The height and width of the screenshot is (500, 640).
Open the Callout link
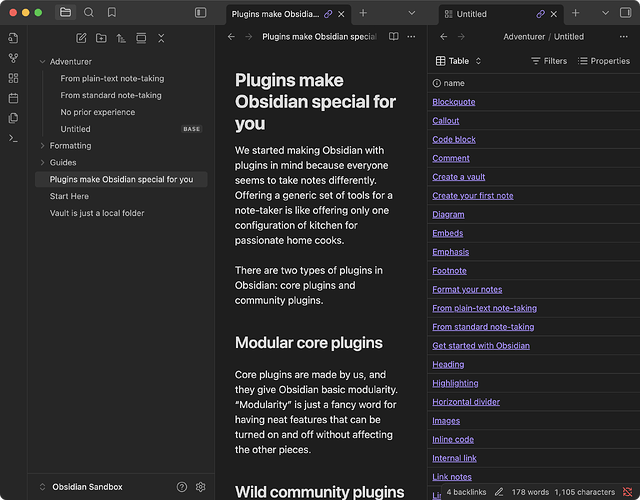click(x=446, y=121)
